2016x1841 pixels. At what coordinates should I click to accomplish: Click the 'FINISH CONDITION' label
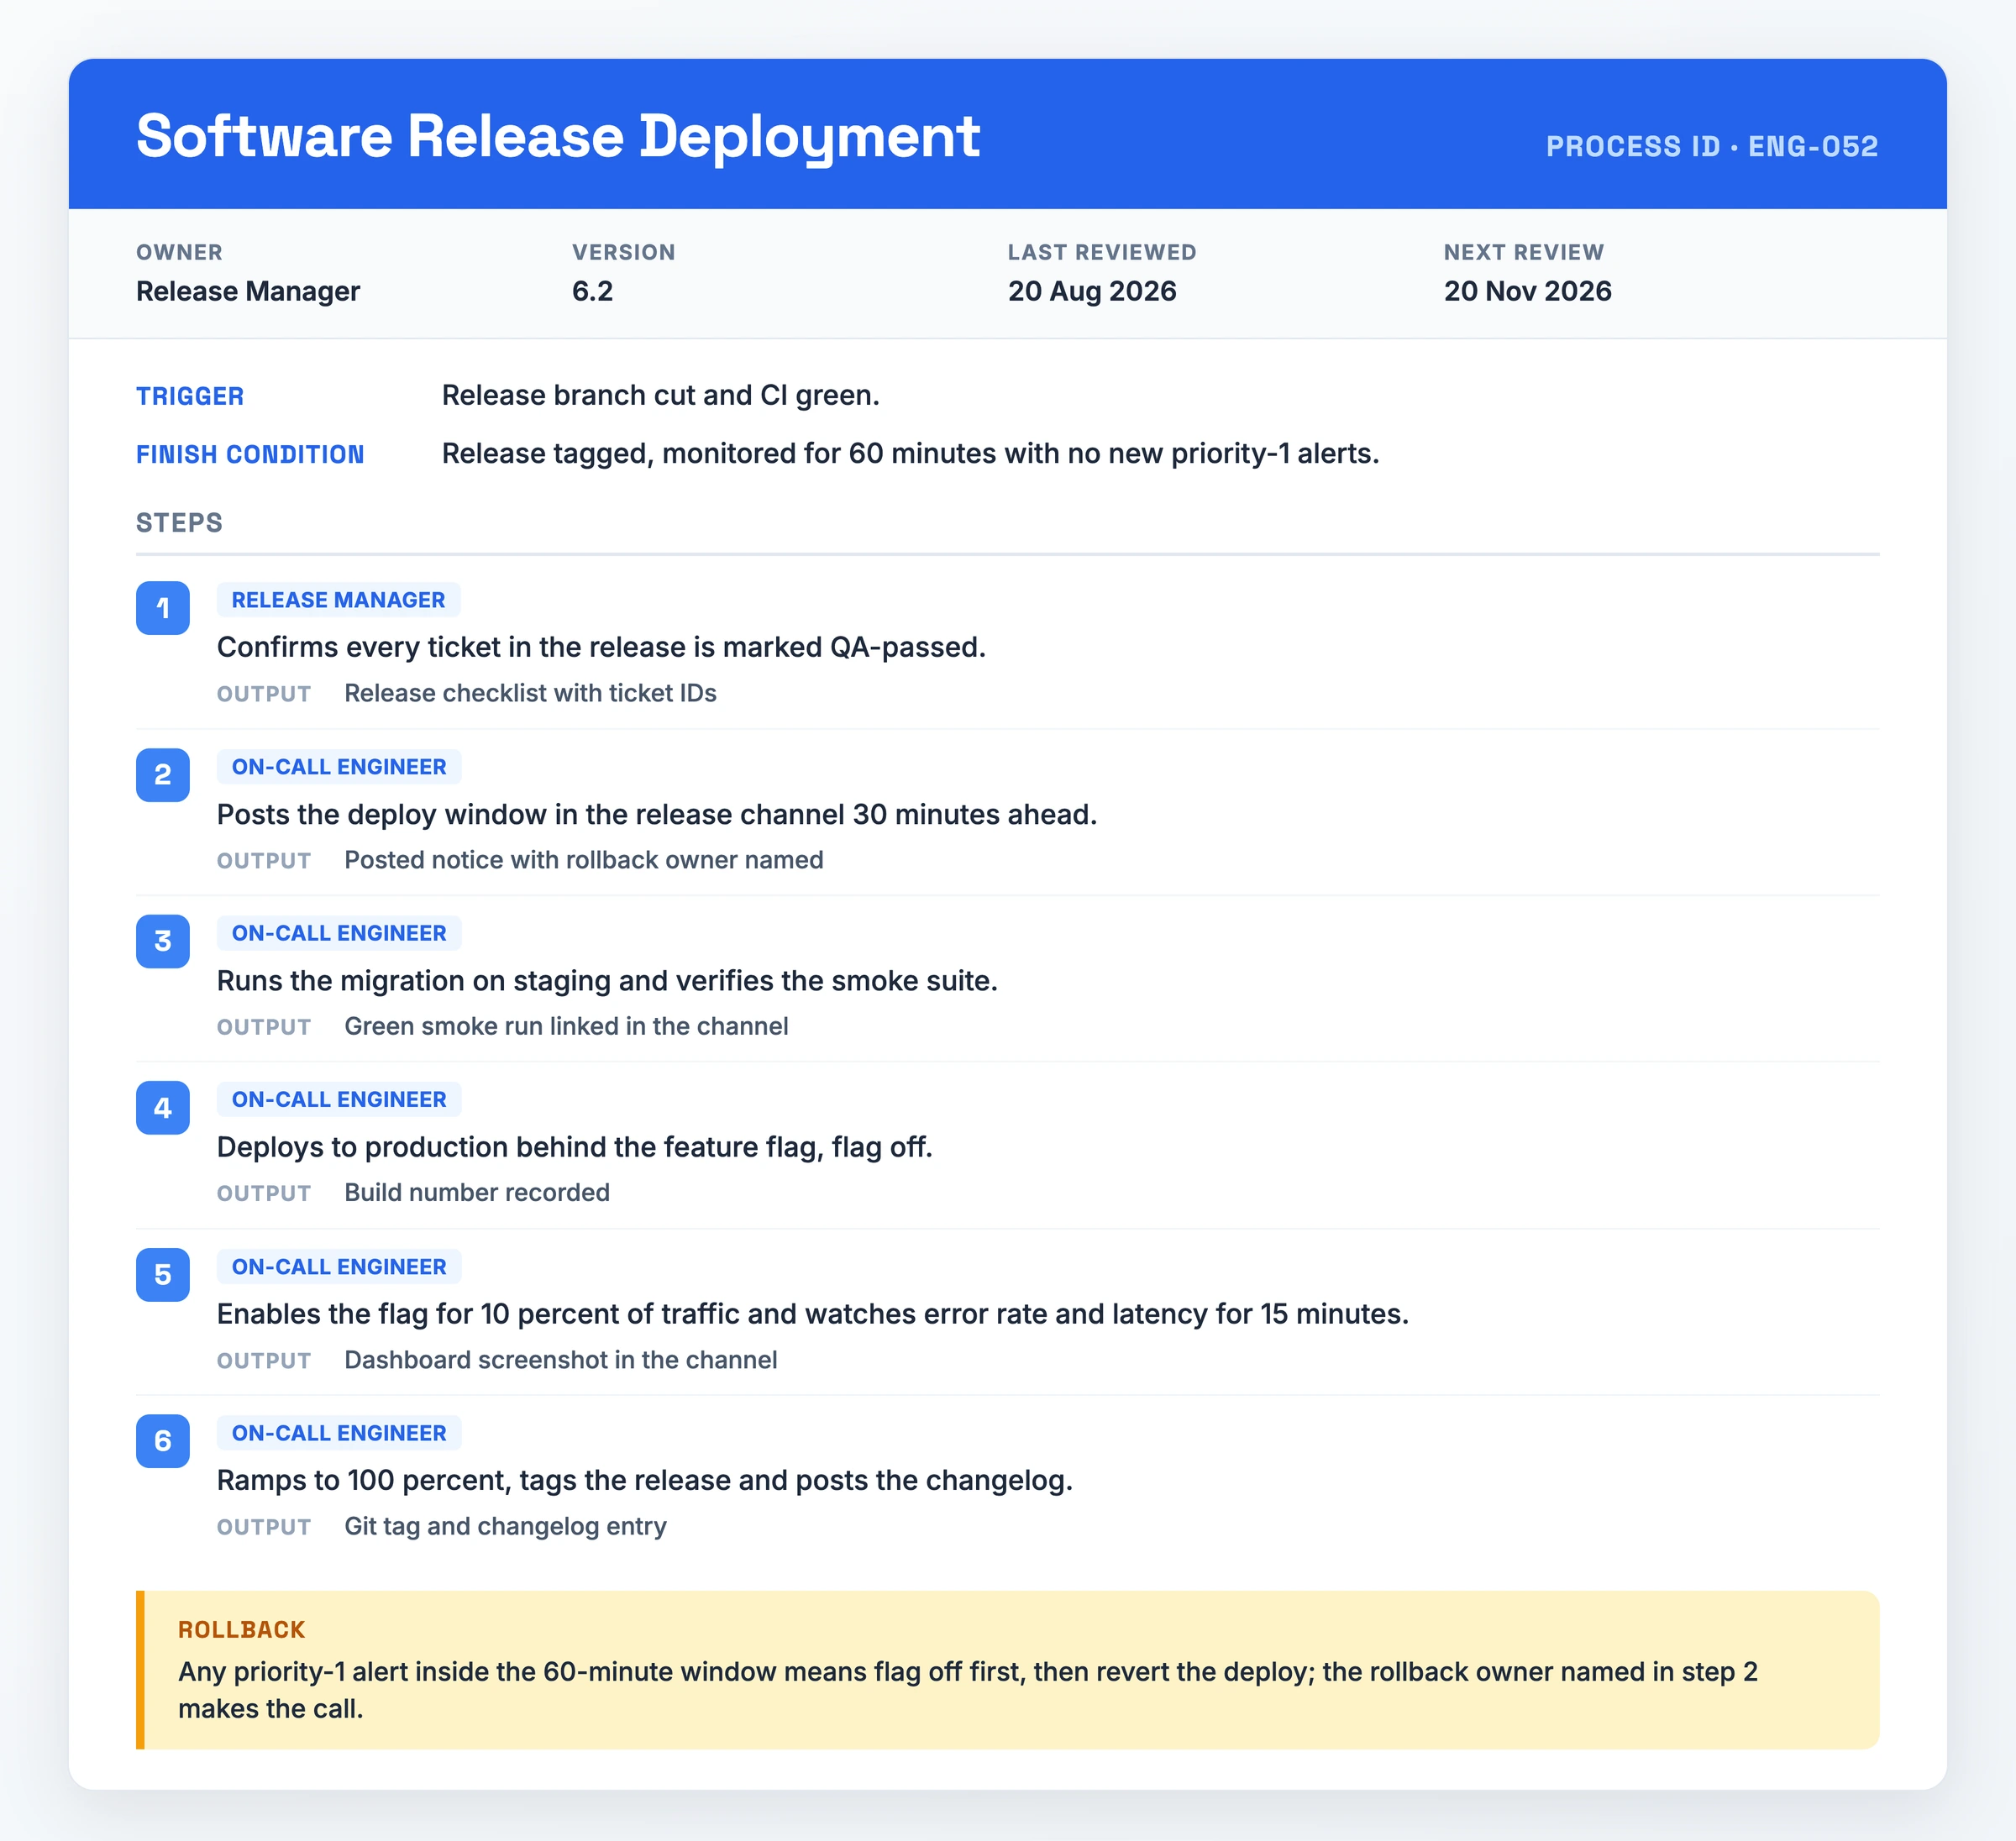250,454
